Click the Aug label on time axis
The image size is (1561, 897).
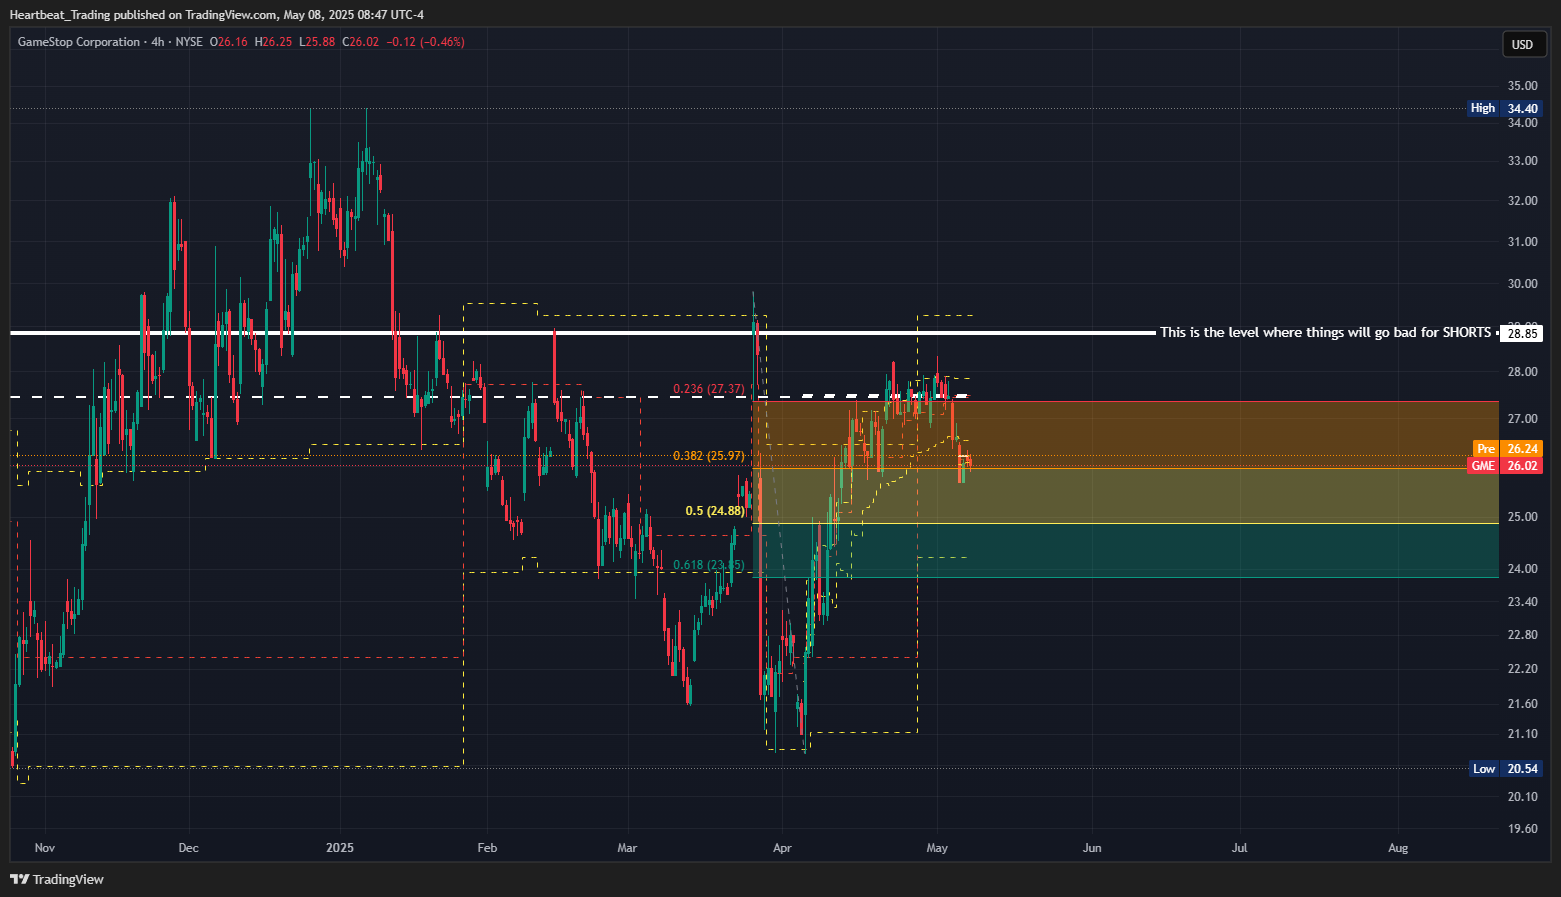(1398, 848)
